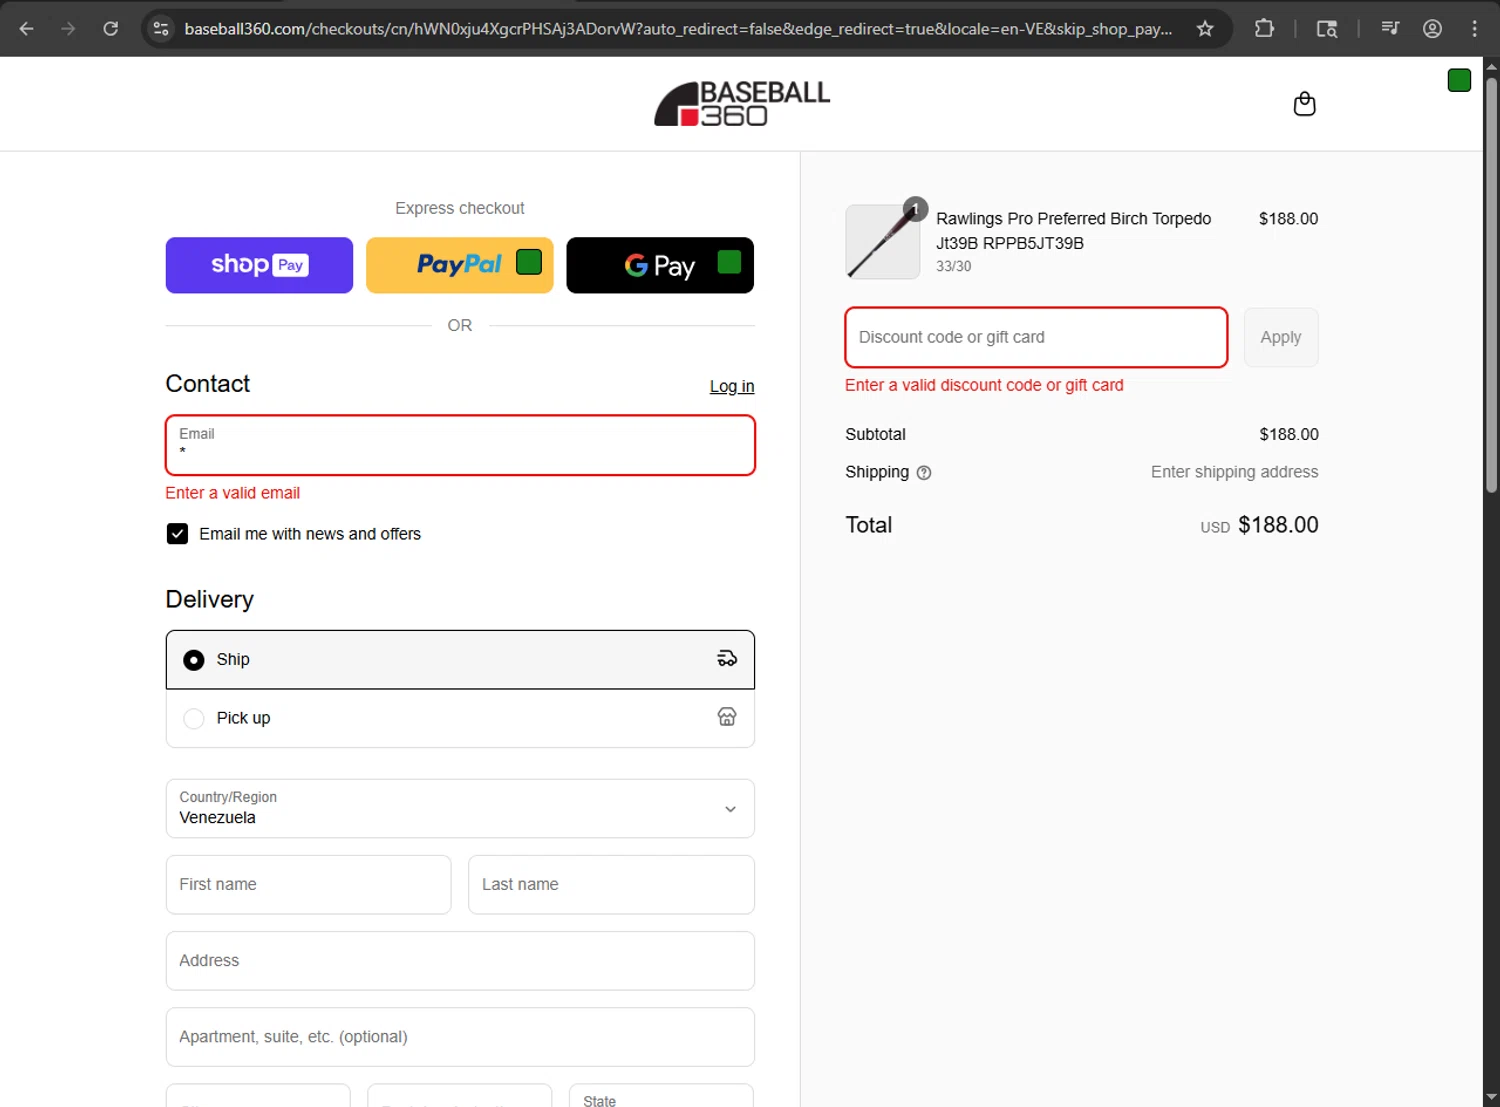The height and width of the screenshot is (1107, 1500).
Task: Toggle Email me with news and offers
Action: click(x=177, y=534)
